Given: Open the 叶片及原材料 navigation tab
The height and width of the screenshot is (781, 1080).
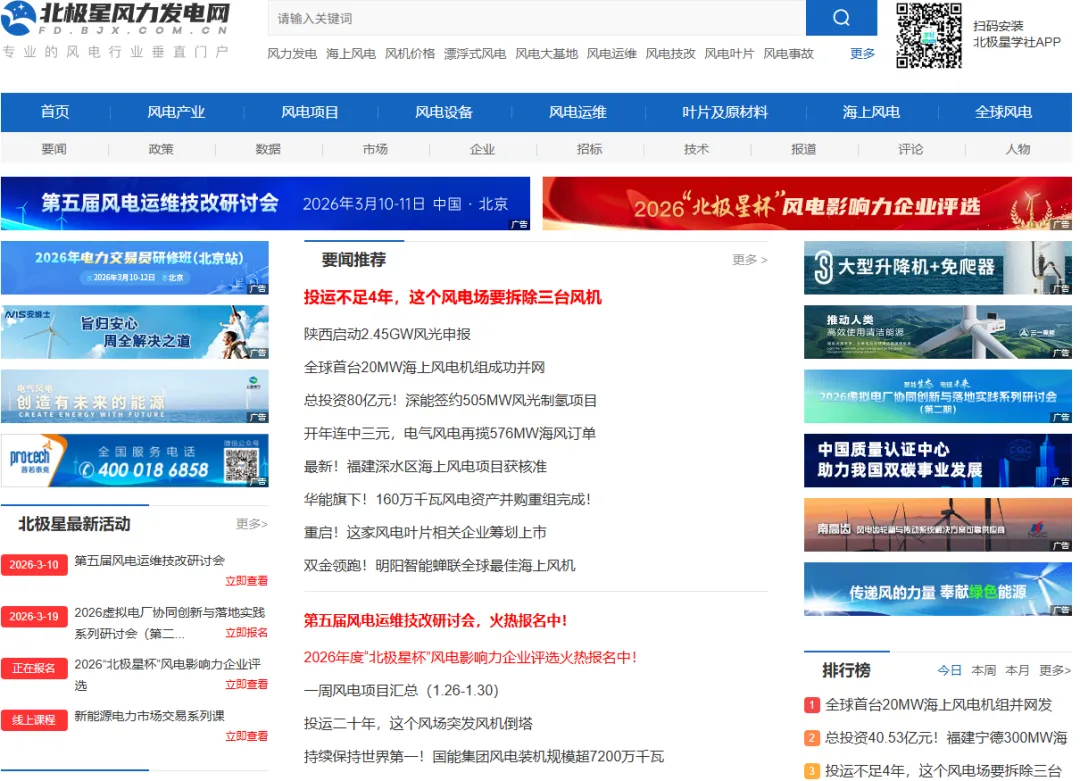Looking at the screenshot, I should pyautogui.click(x=725, y=112).
